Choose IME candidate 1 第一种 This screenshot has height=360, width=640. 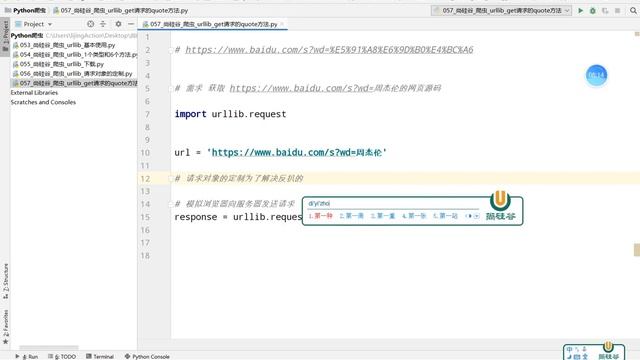[321, 216]
